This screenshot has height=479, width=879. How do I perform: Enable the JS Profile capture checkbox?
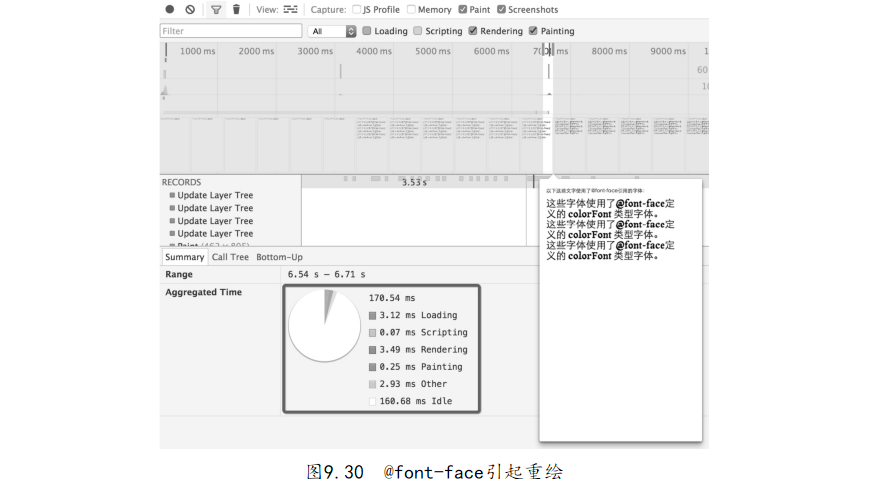356,10
